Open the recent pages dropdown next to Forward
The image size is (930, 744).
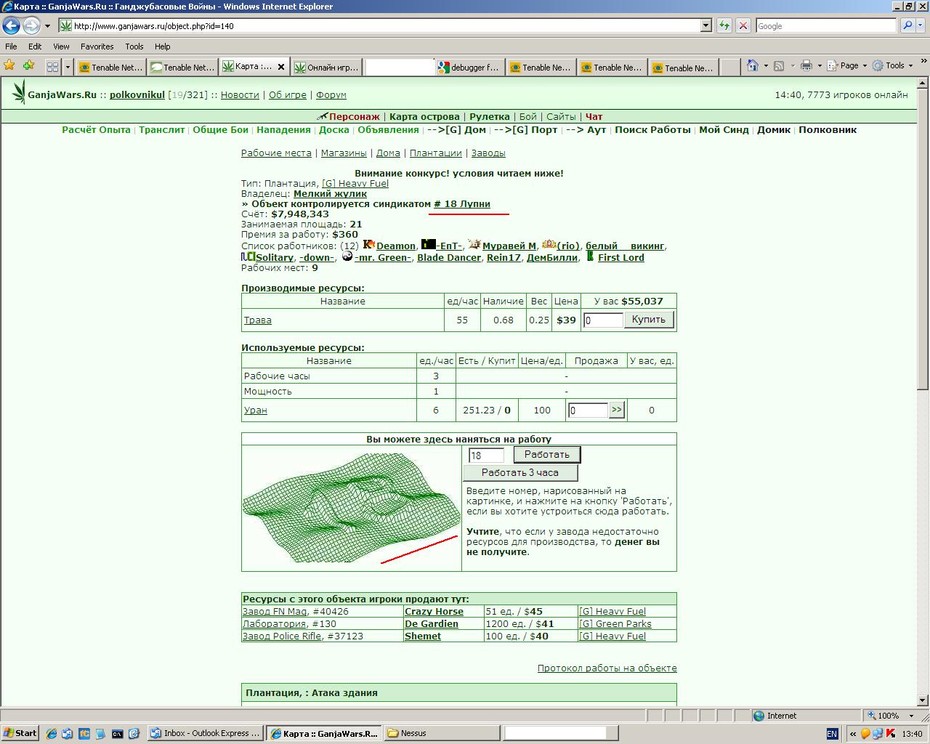coord(48,26)
